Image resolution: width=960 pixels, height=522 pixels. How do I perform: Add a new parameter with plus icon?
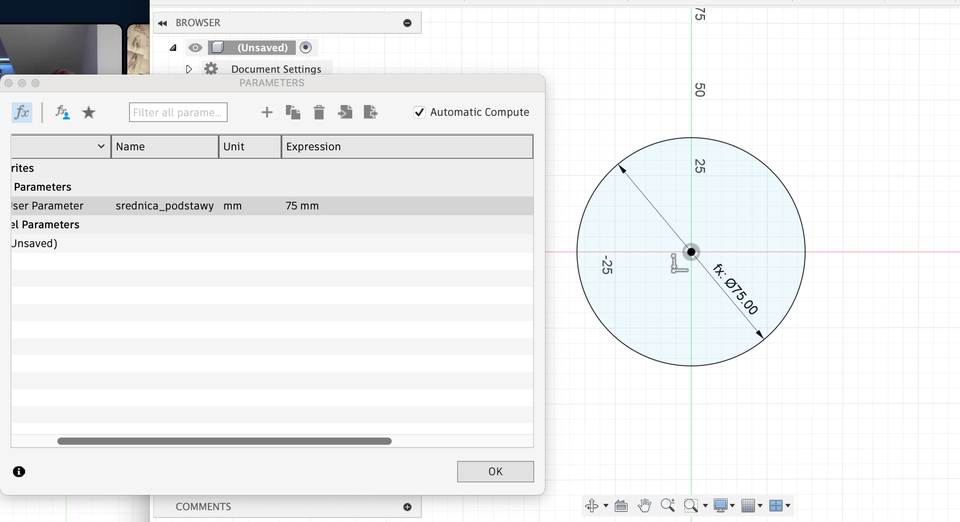[x=267, y=112]
